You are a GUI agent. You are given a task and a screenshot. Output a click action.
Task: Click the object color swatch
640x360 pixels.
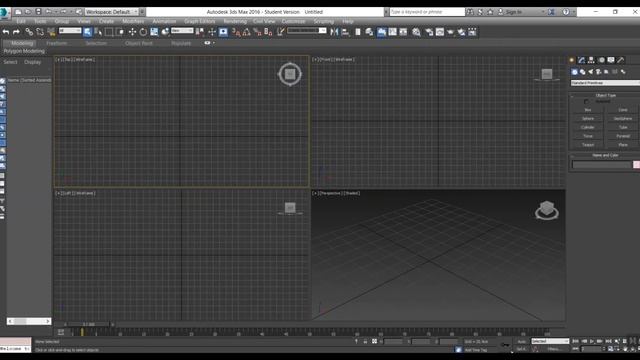636,164
